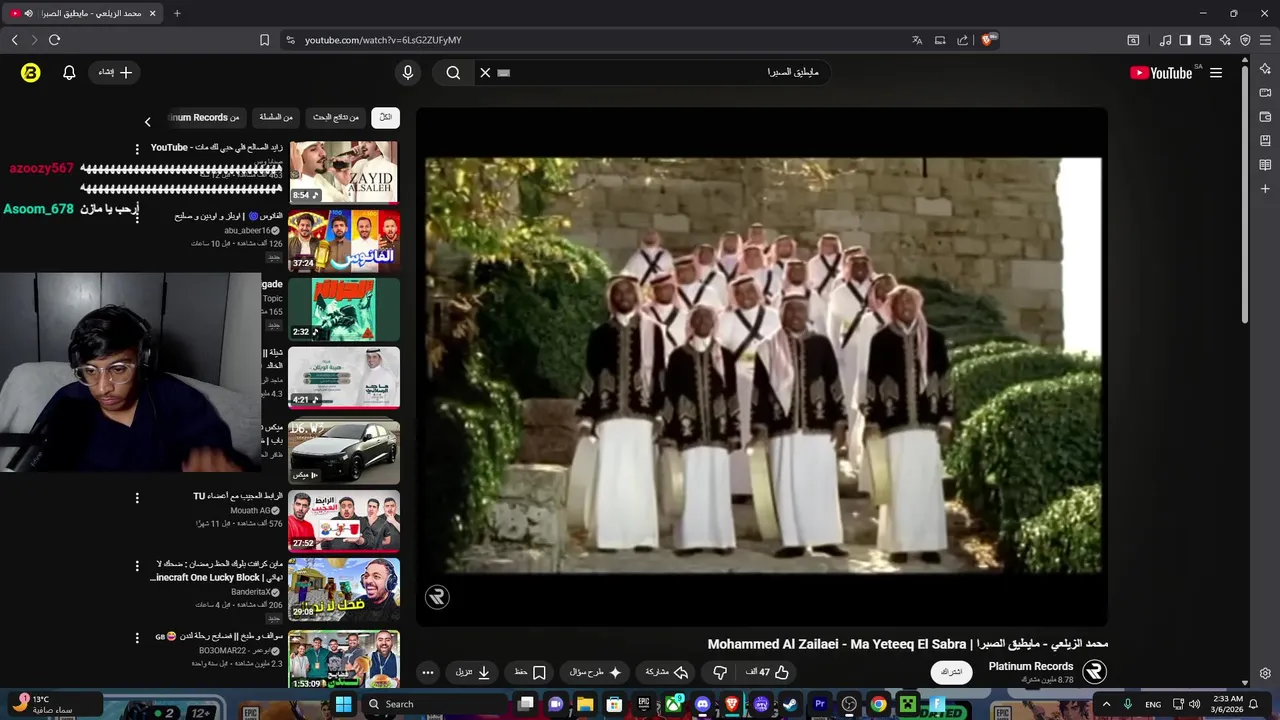Open Brave Wallet from the toolbar

tap(1205, 40)
